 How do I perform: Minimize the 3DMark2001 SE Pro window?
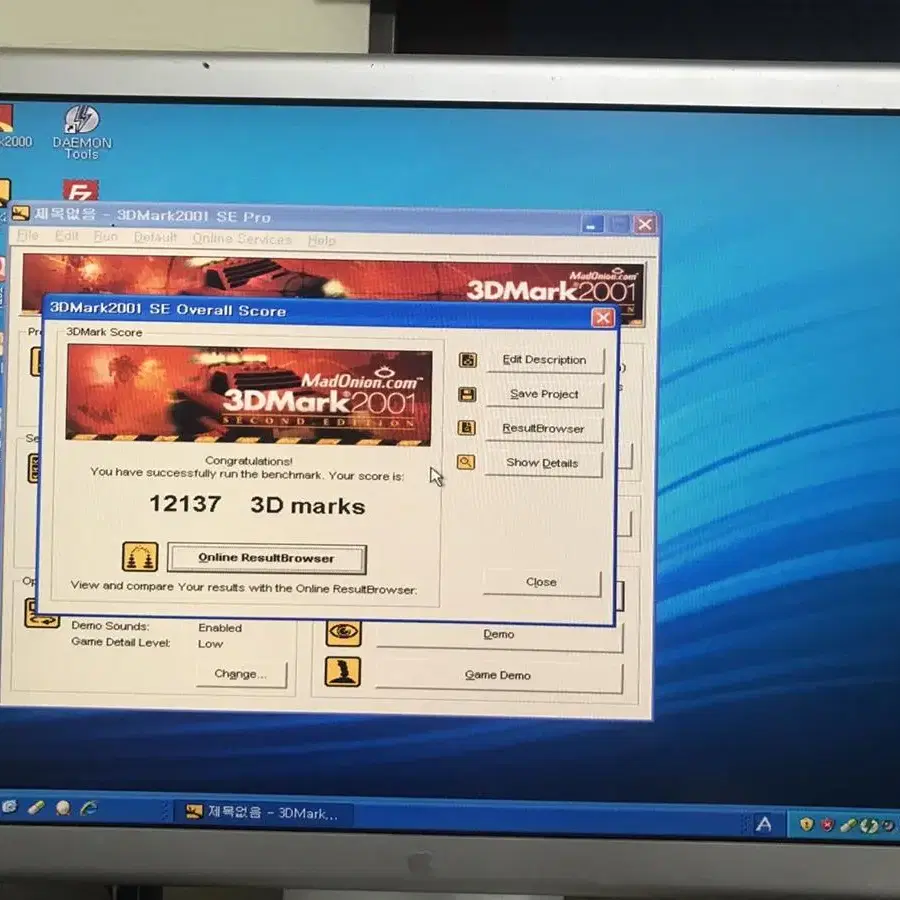click(x=592, y=224)
